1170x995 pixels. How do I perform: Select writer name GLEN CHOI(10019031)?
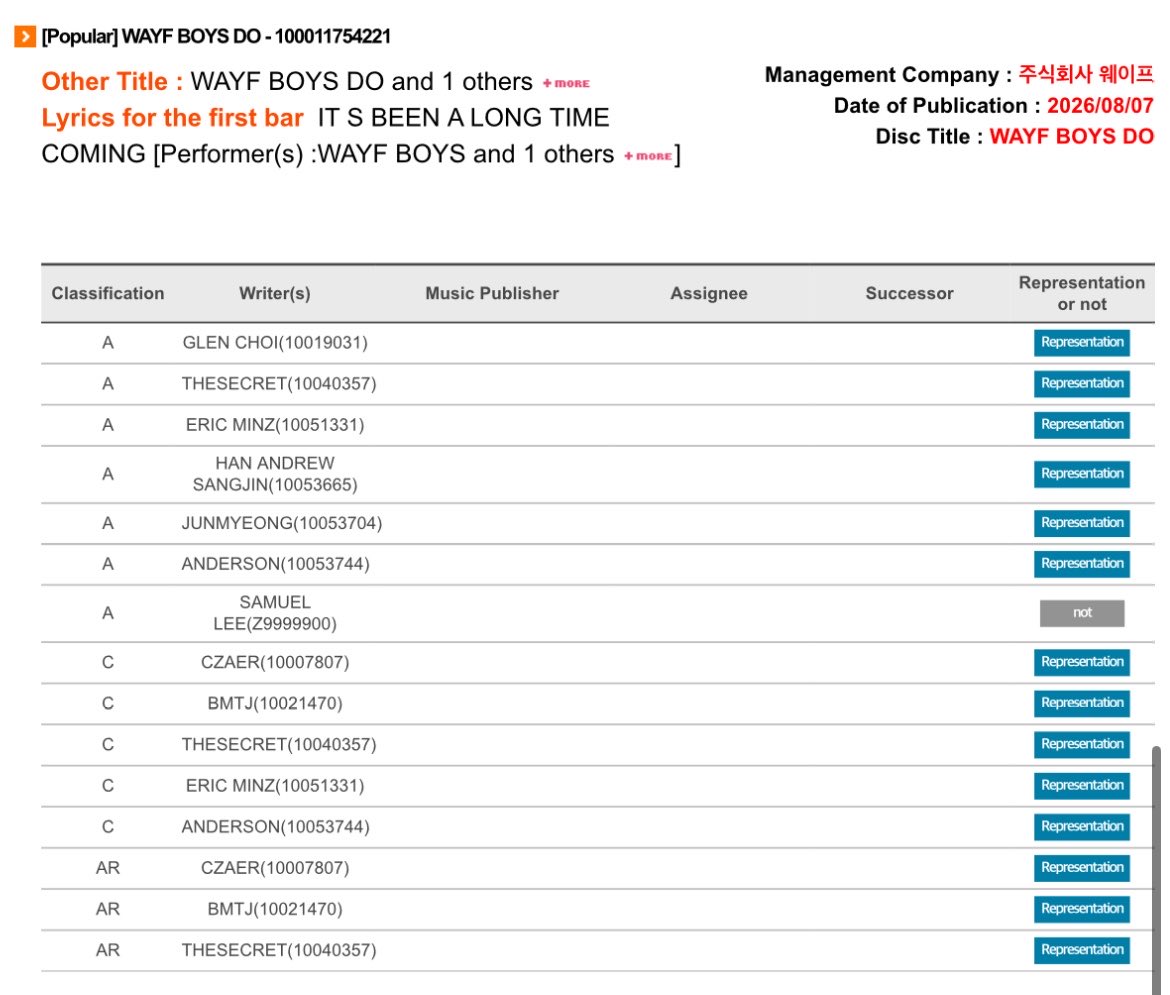click(275, 343)
